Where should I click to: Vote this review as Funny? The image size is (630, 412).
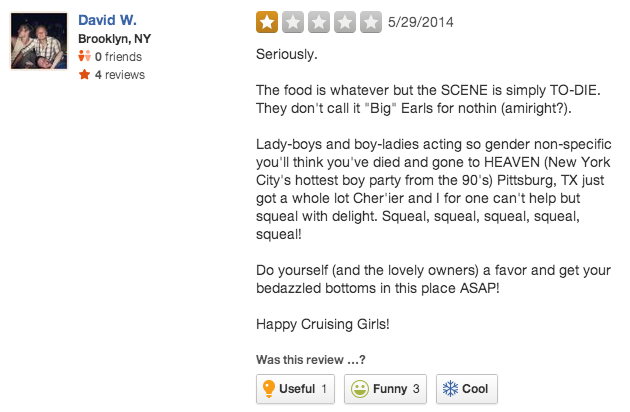(x=385, y=389)
